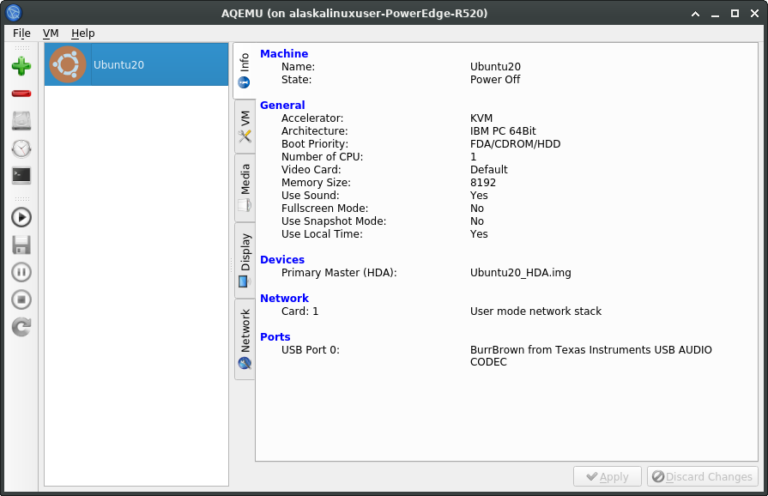Image resolution: width=768 pixels, height=496 pixels.
Task: Open the terminal console icon in toolbar
Action: click(x=21, y=175)
